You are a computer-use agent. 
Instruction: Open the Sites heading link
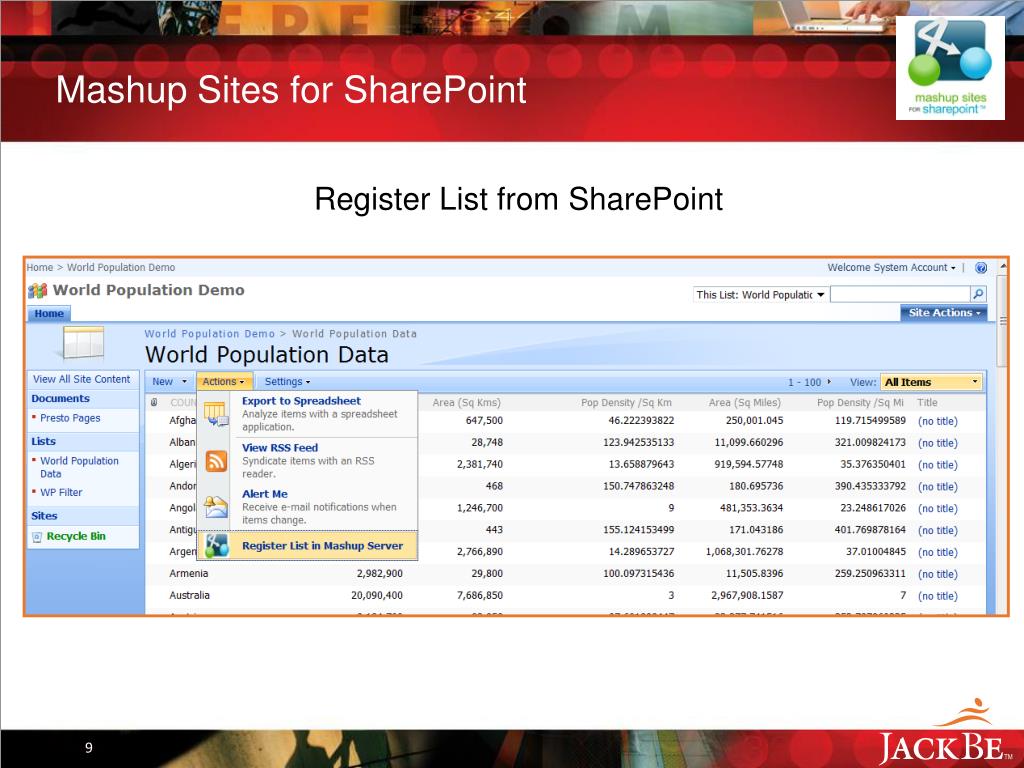[44, 516]
